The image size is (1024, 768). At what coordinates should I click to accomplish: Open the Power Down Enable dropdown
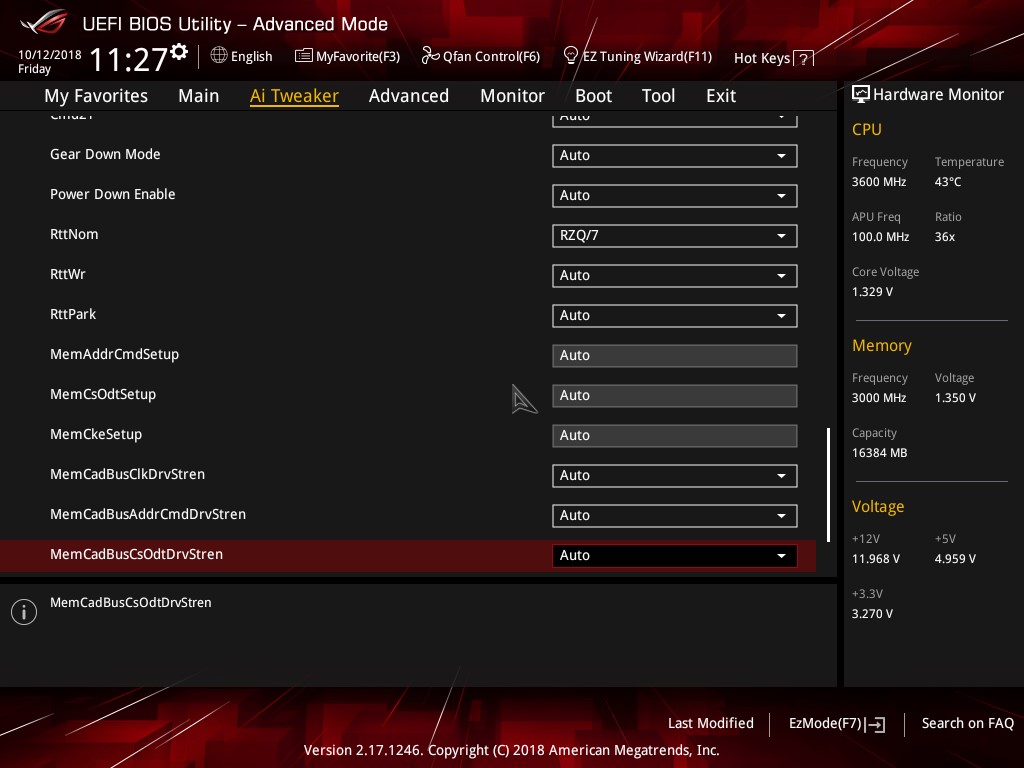coord(675,195)
